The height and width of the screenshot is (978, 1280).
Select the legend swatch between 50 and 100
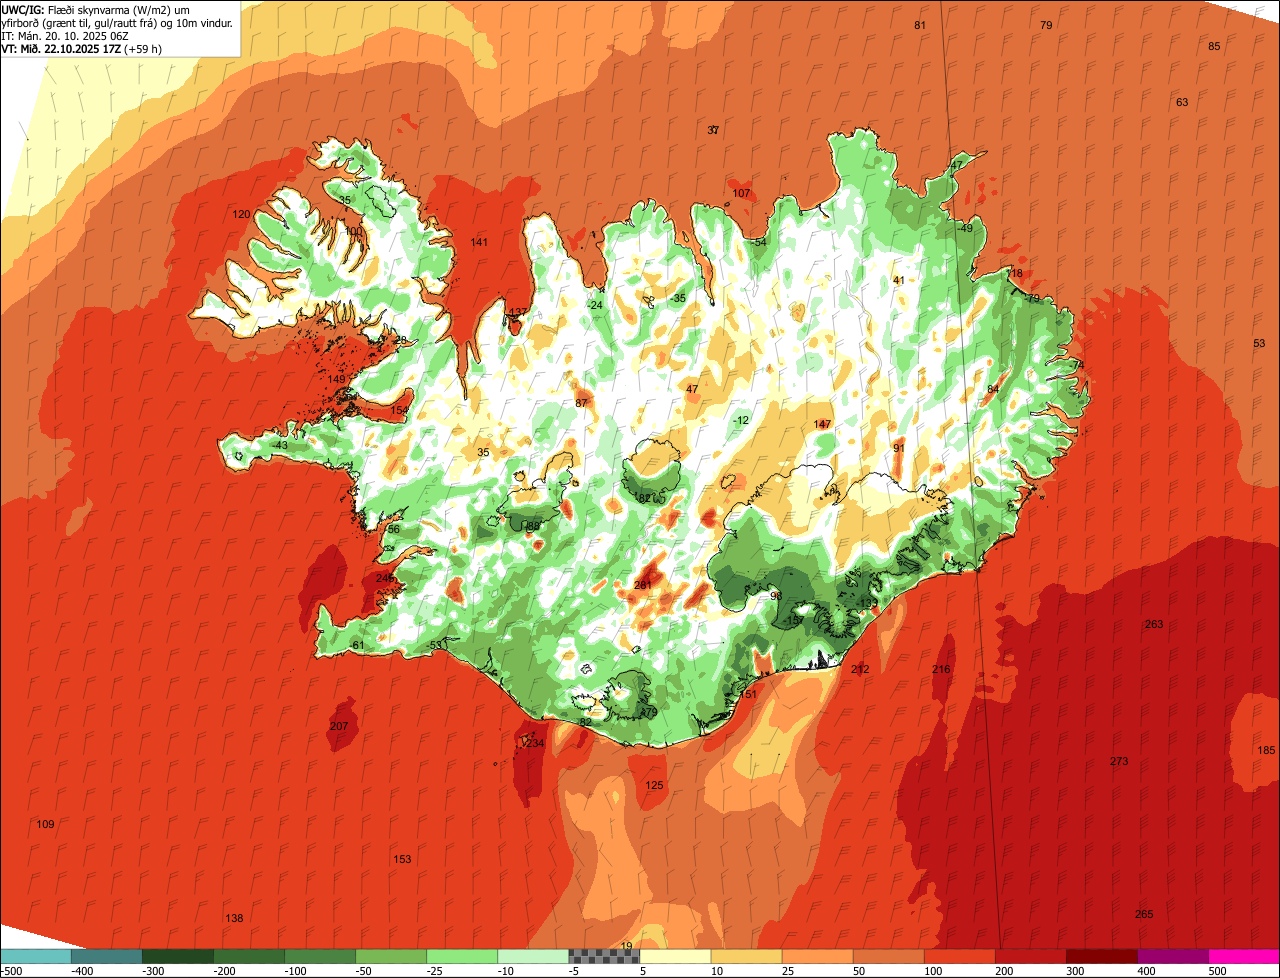coord(888,956)
